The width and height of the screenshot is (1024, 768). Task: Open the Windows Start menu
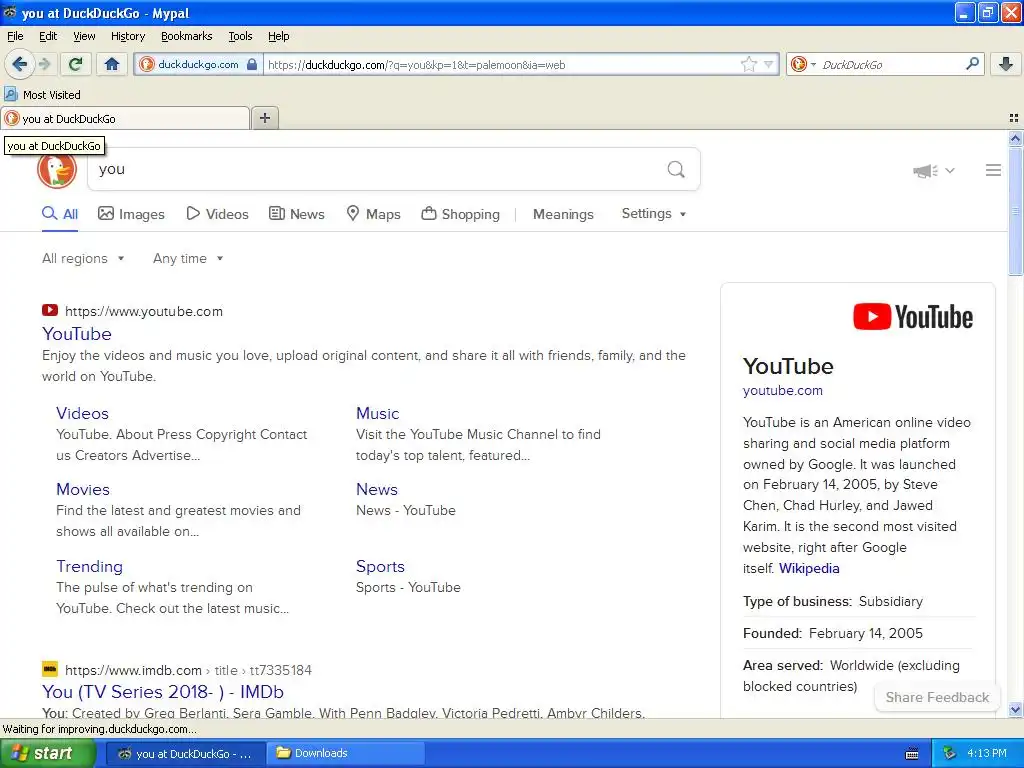tap(47, 753)
